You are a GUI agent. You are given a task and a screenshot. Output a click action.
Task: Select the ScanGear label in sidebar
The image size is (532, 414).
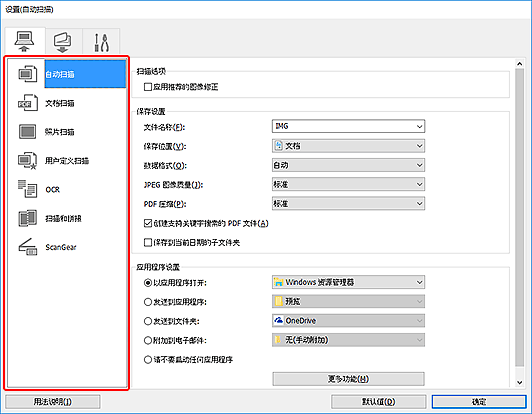61,247
